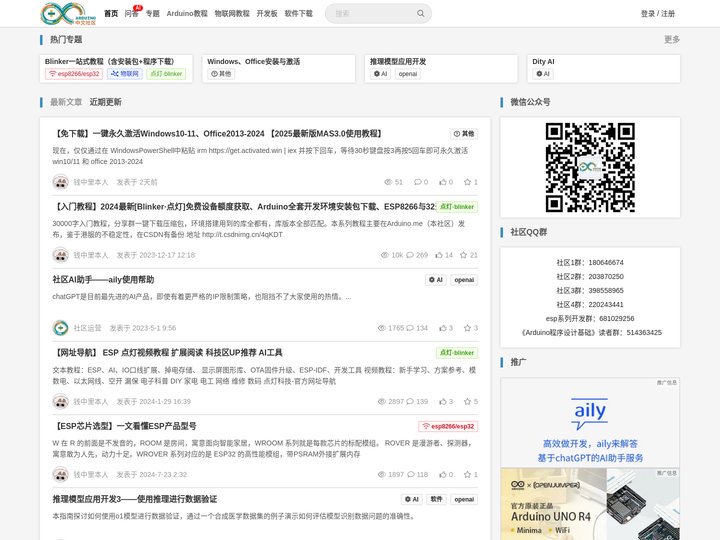Image resolution: width=720 pixels, height=540 pixels.
Task: Click star icon on 网址导航 post
Action: tap(467, 401)
